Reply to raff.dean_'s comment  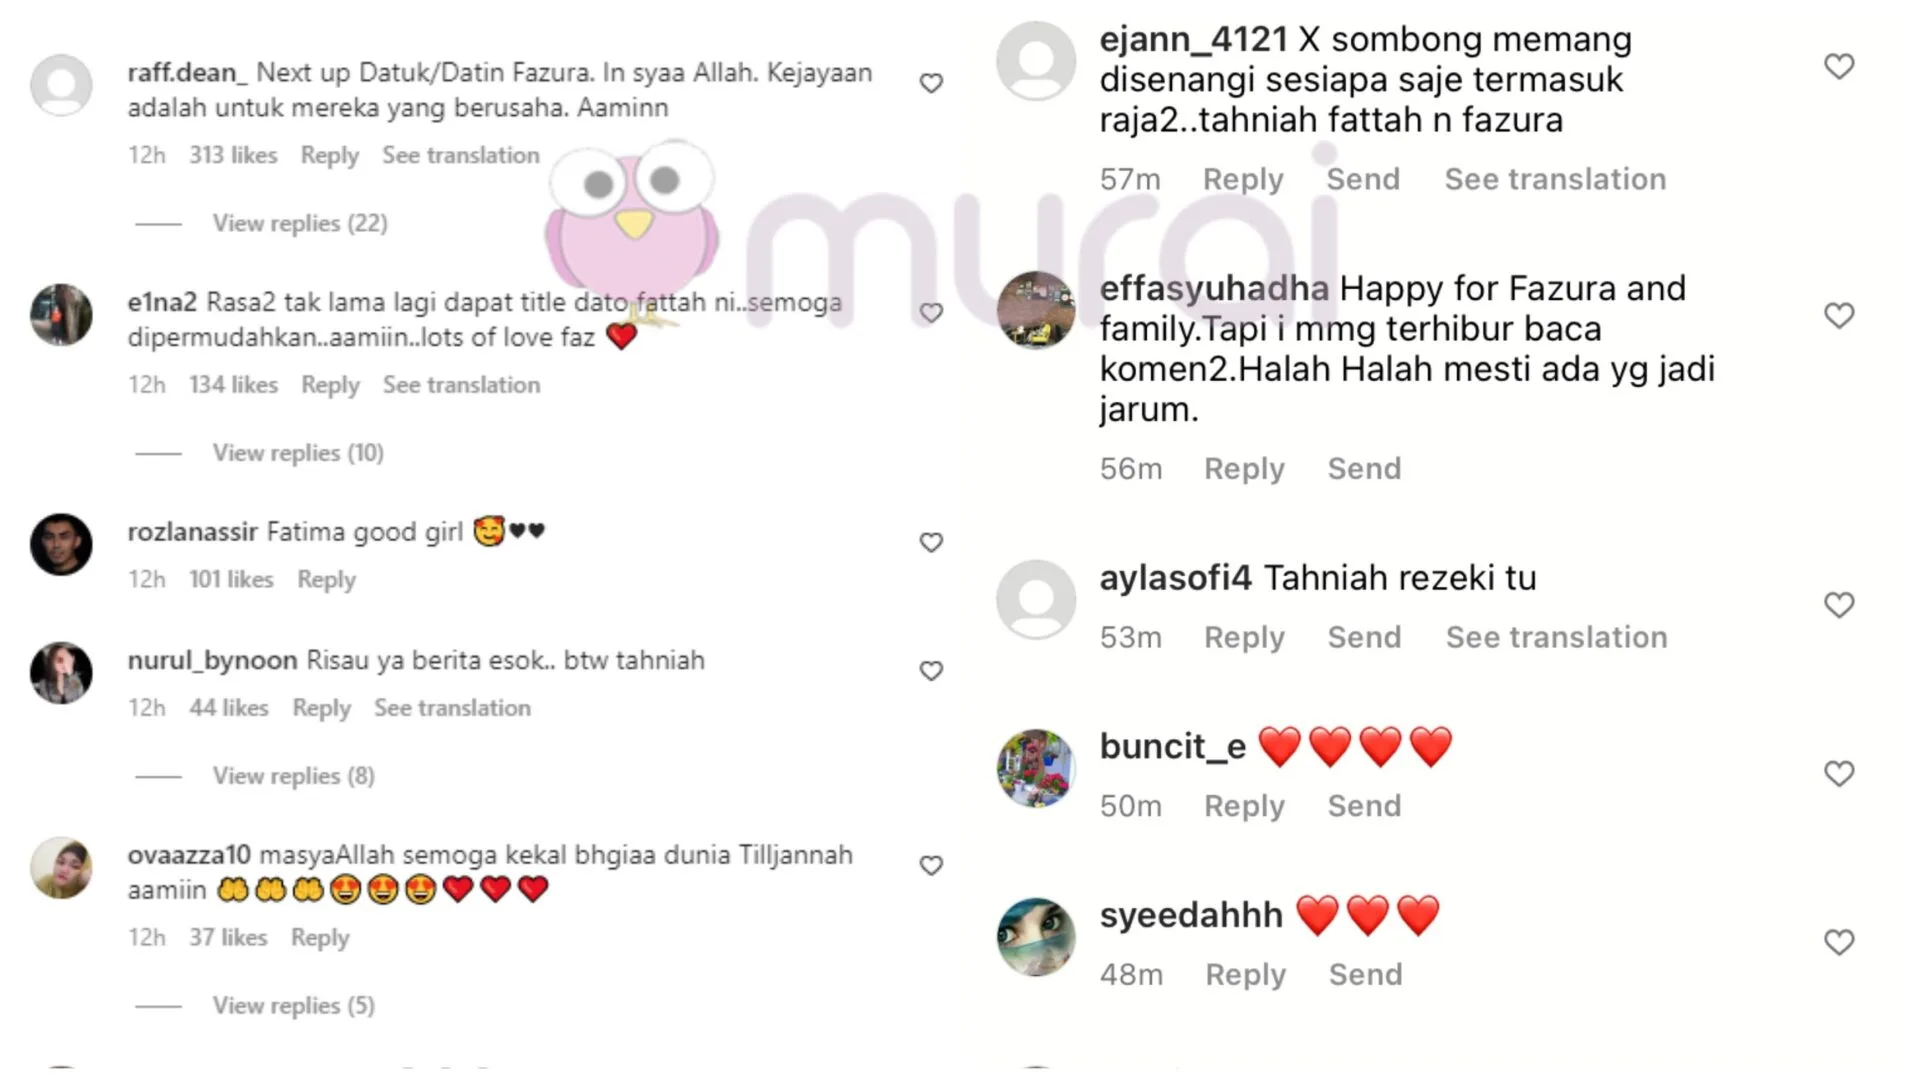coord(329,156)
